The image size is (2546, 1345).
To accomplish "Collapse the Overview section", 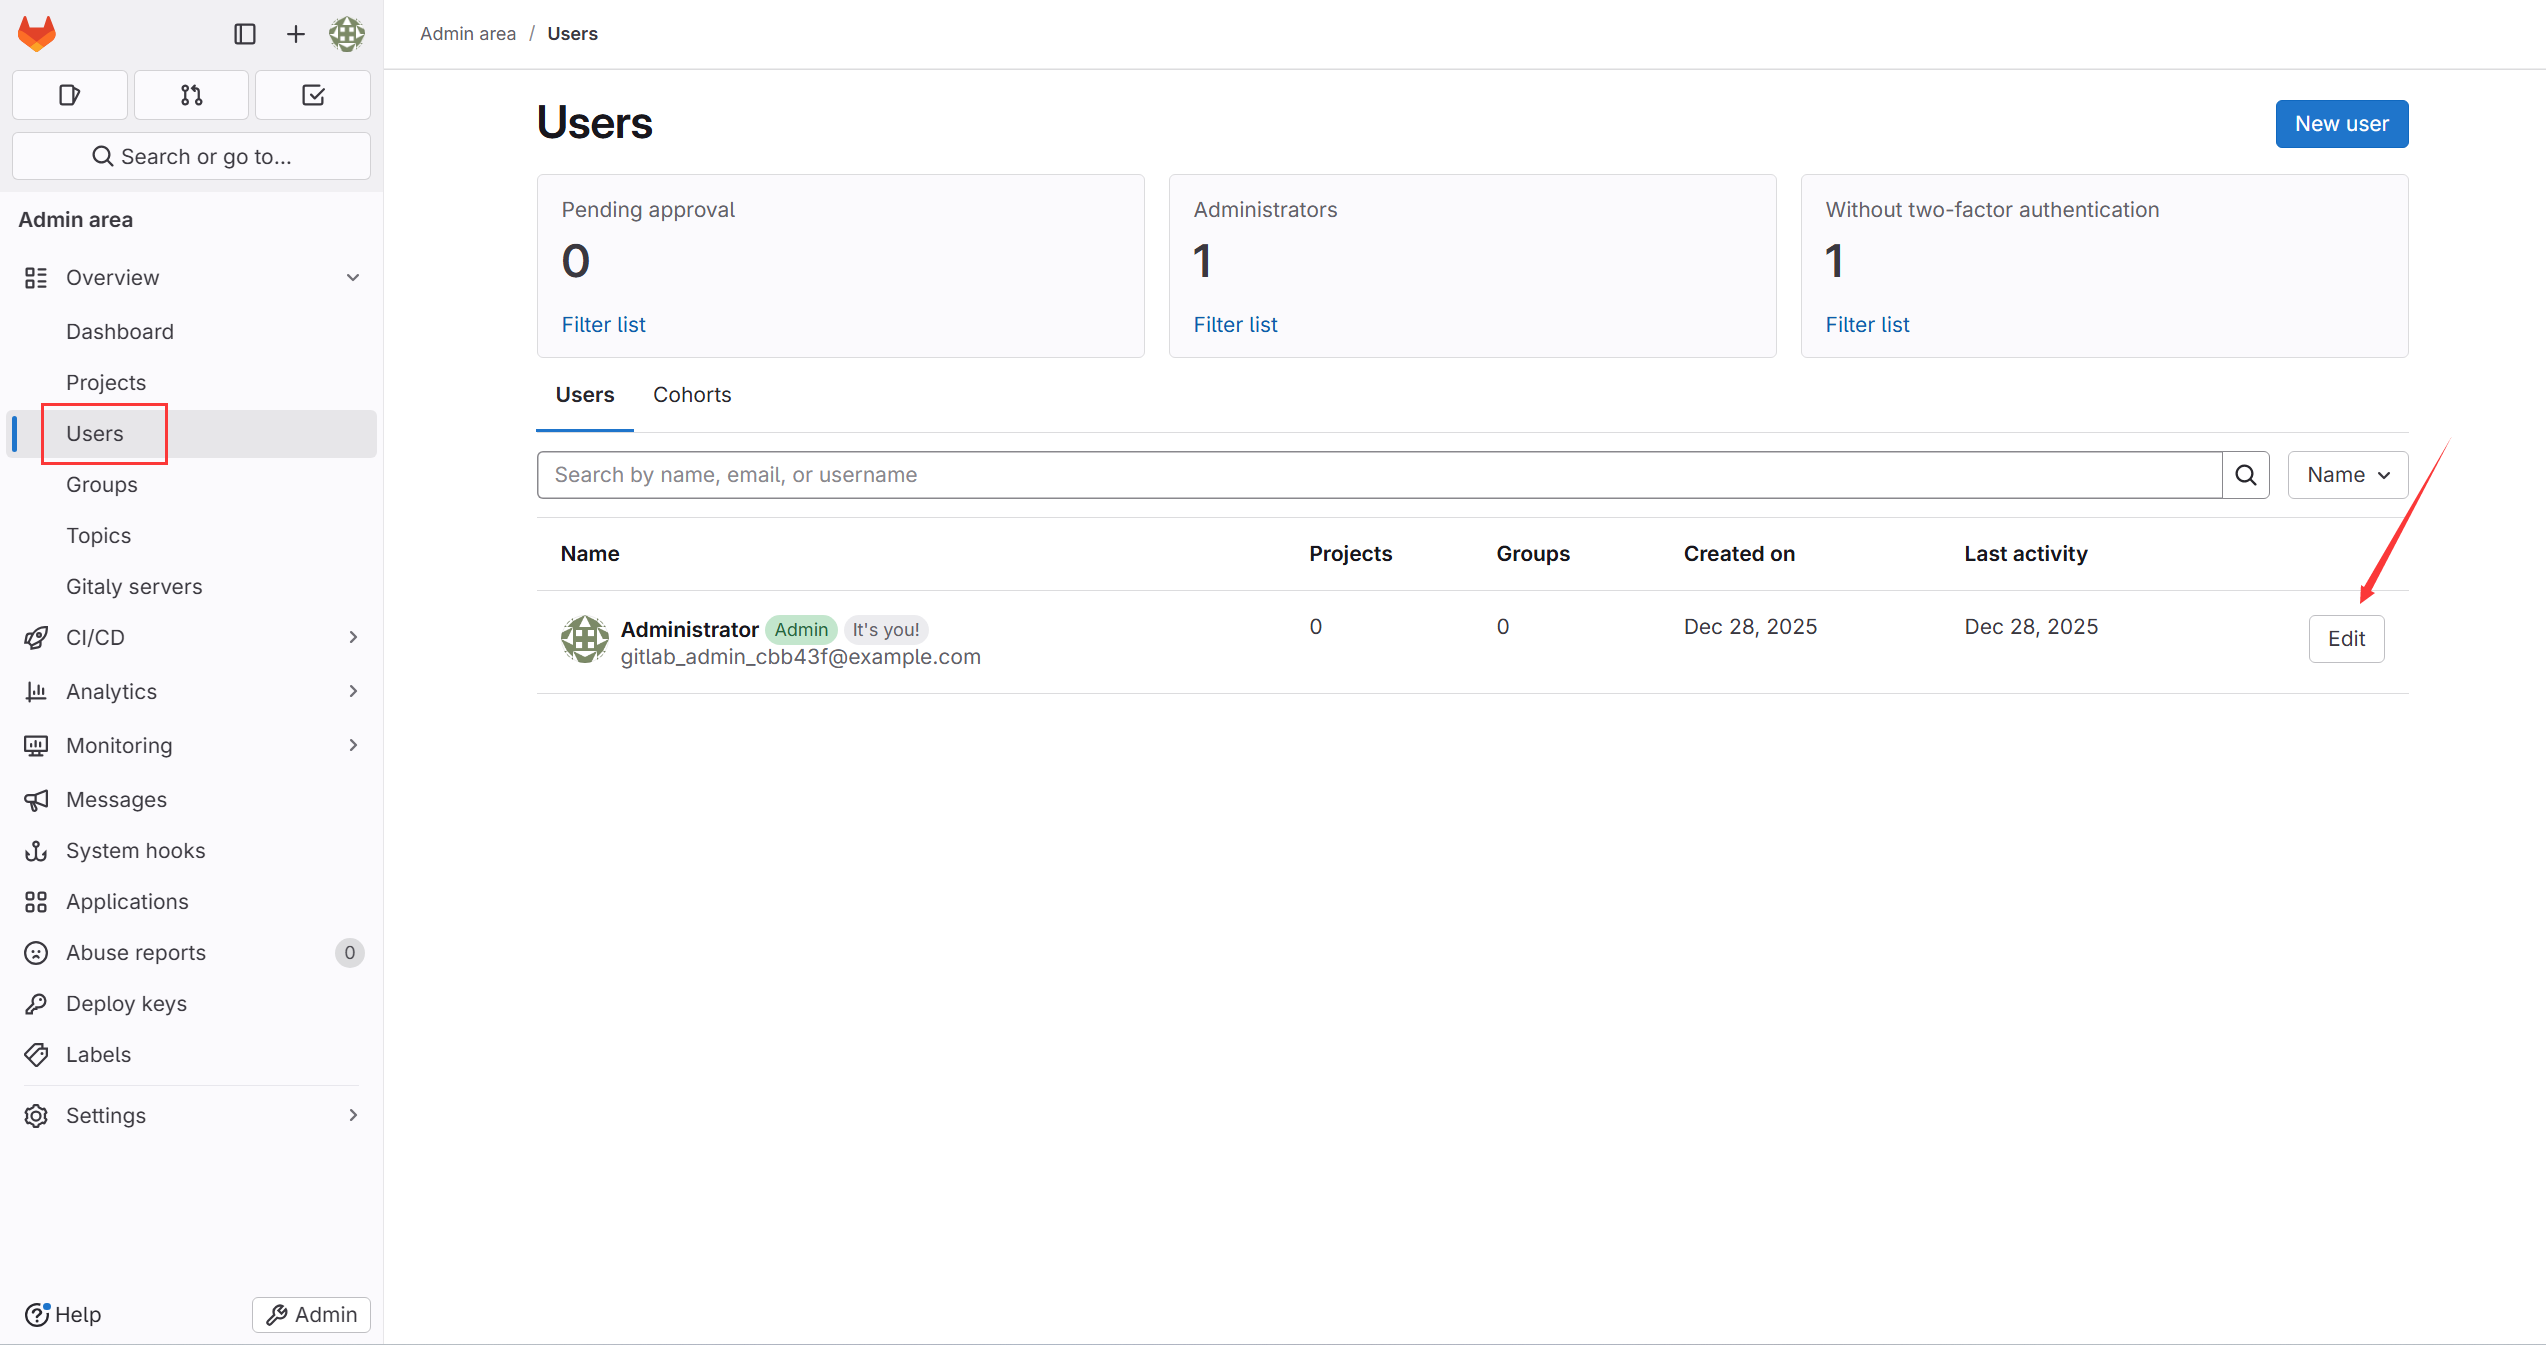I will pyautogui.click(x=352, y=278).
